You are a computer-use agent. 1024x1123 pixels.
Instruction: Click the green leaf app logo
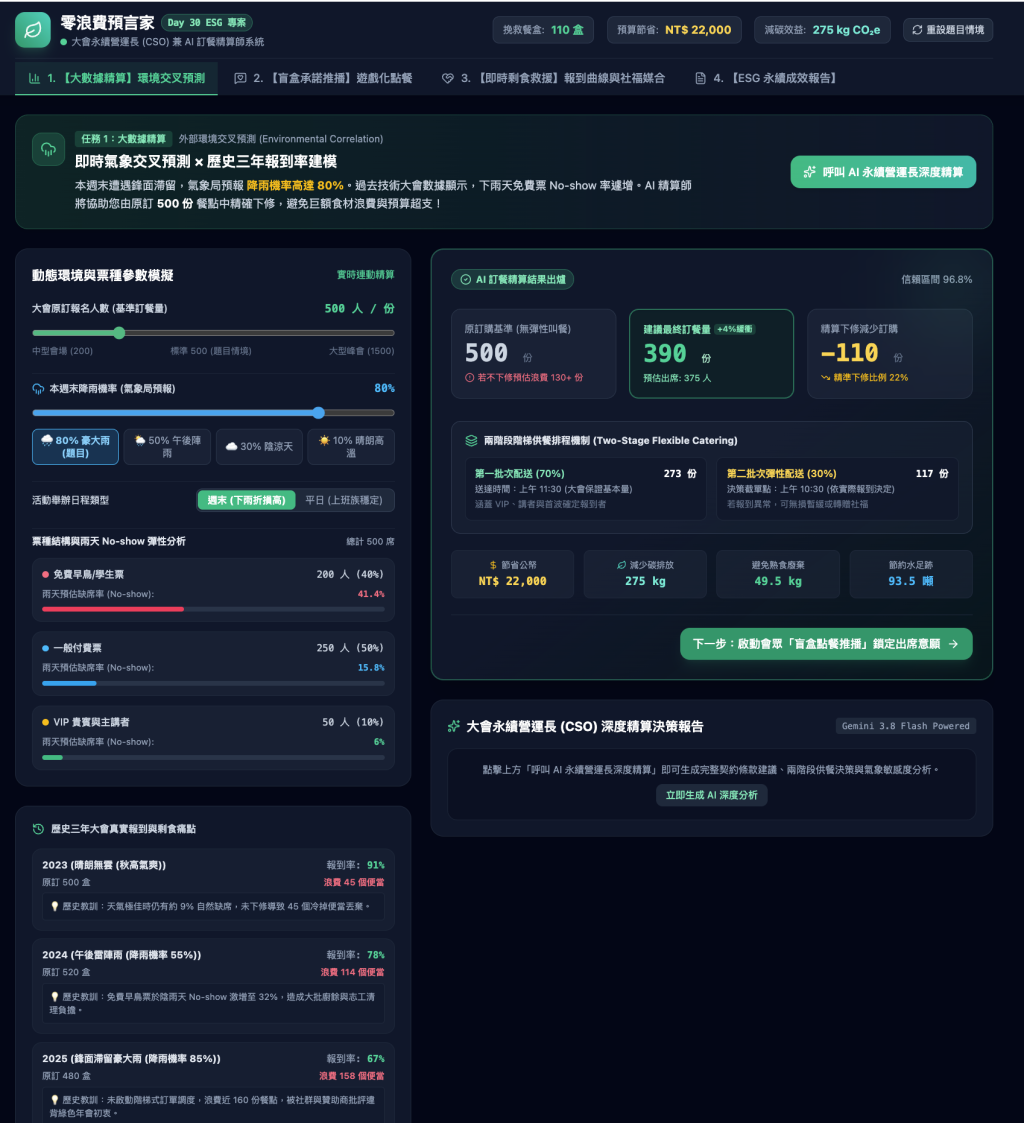(33, 30)
